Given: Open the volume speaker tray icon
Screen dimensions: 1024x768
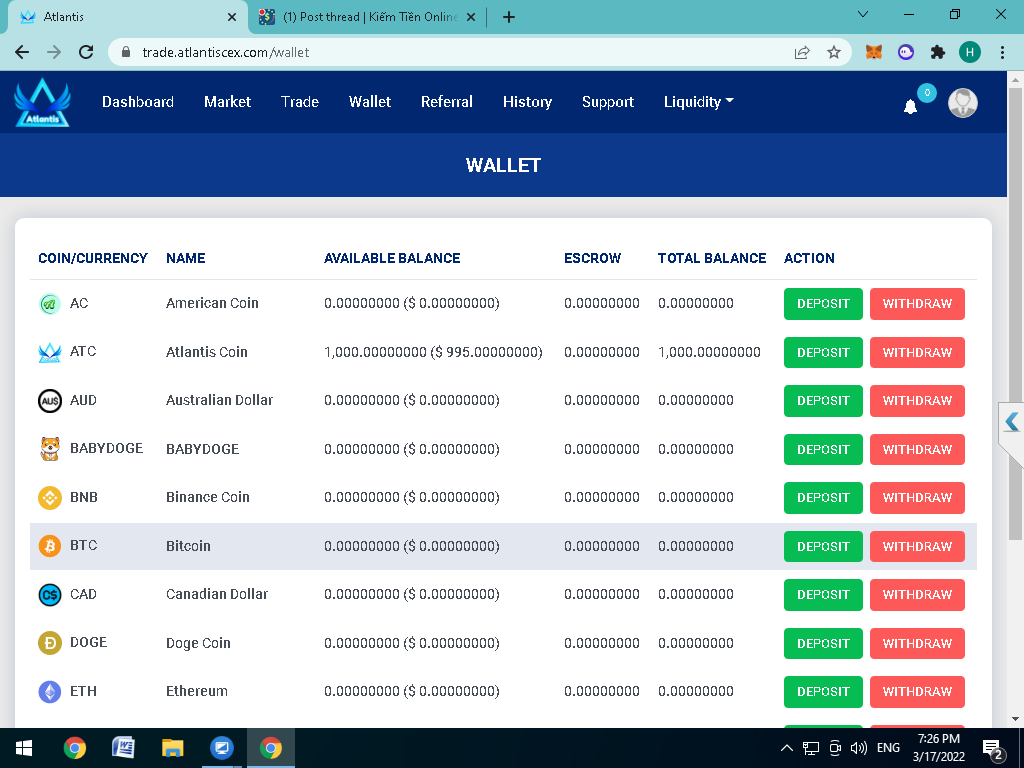Looking at the screenshot, I should [x=859, y=748].
